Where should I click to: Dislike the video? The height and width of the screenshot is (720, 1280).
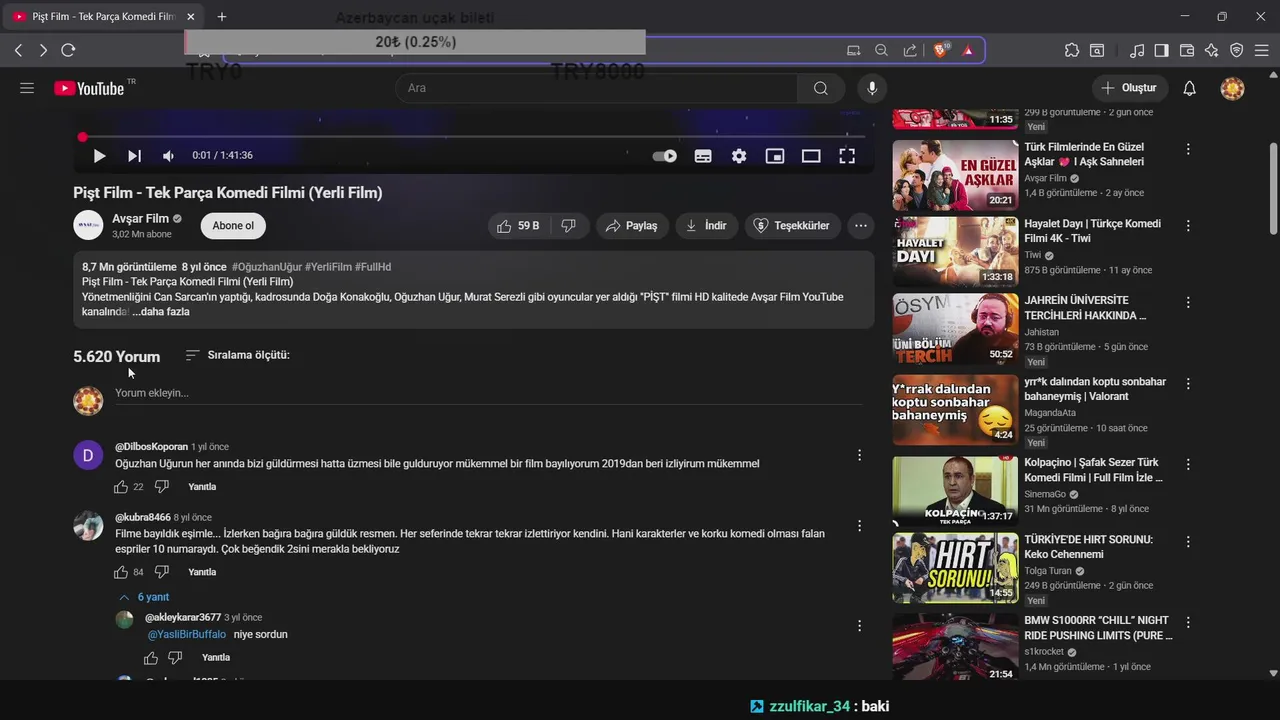pos(568,226)
